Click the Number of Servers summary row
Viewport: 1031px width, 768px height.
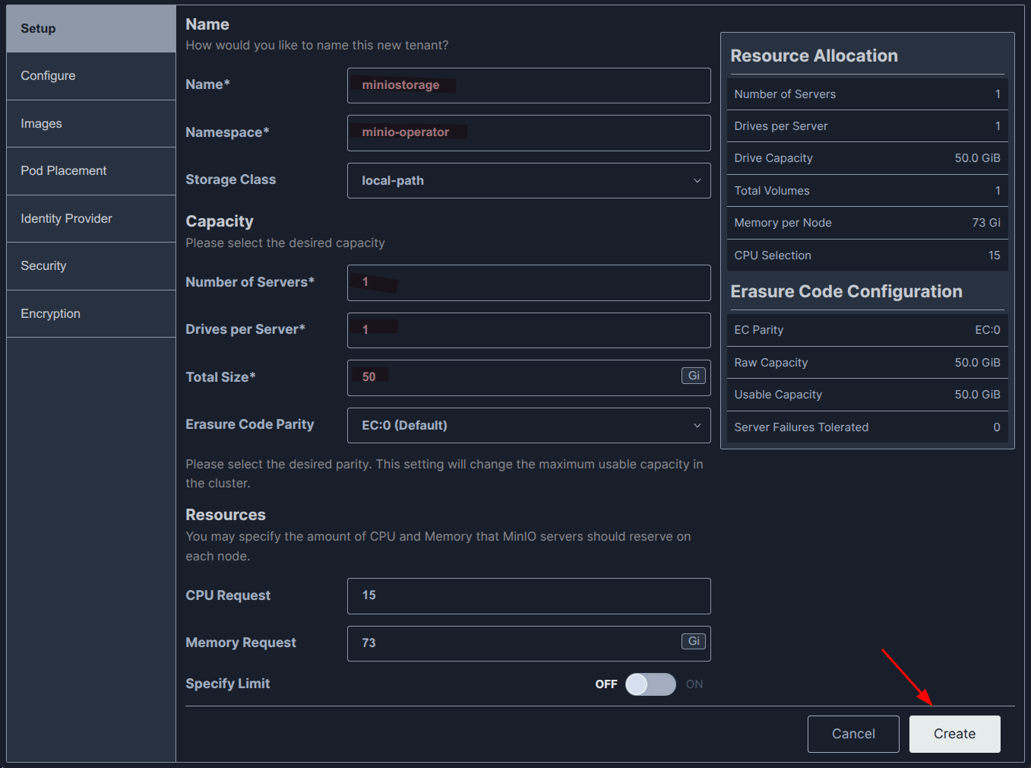tap(867, 94)
